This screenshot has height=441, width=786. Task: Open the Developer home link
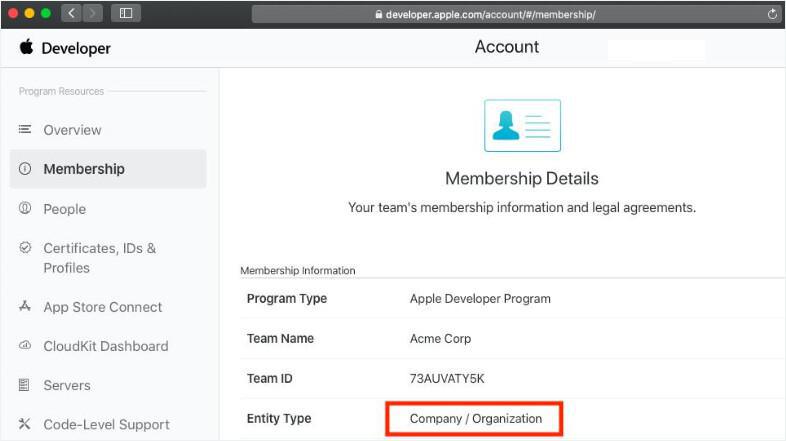pos(76,48)
